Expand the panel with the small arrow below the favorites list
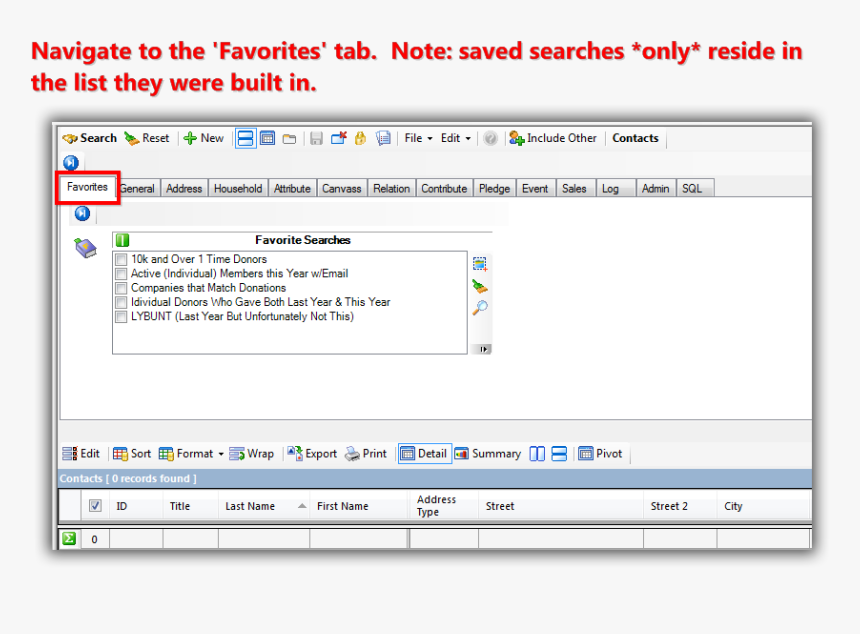The width and height of the screenshot is (860, 634). tap(483, 349)
